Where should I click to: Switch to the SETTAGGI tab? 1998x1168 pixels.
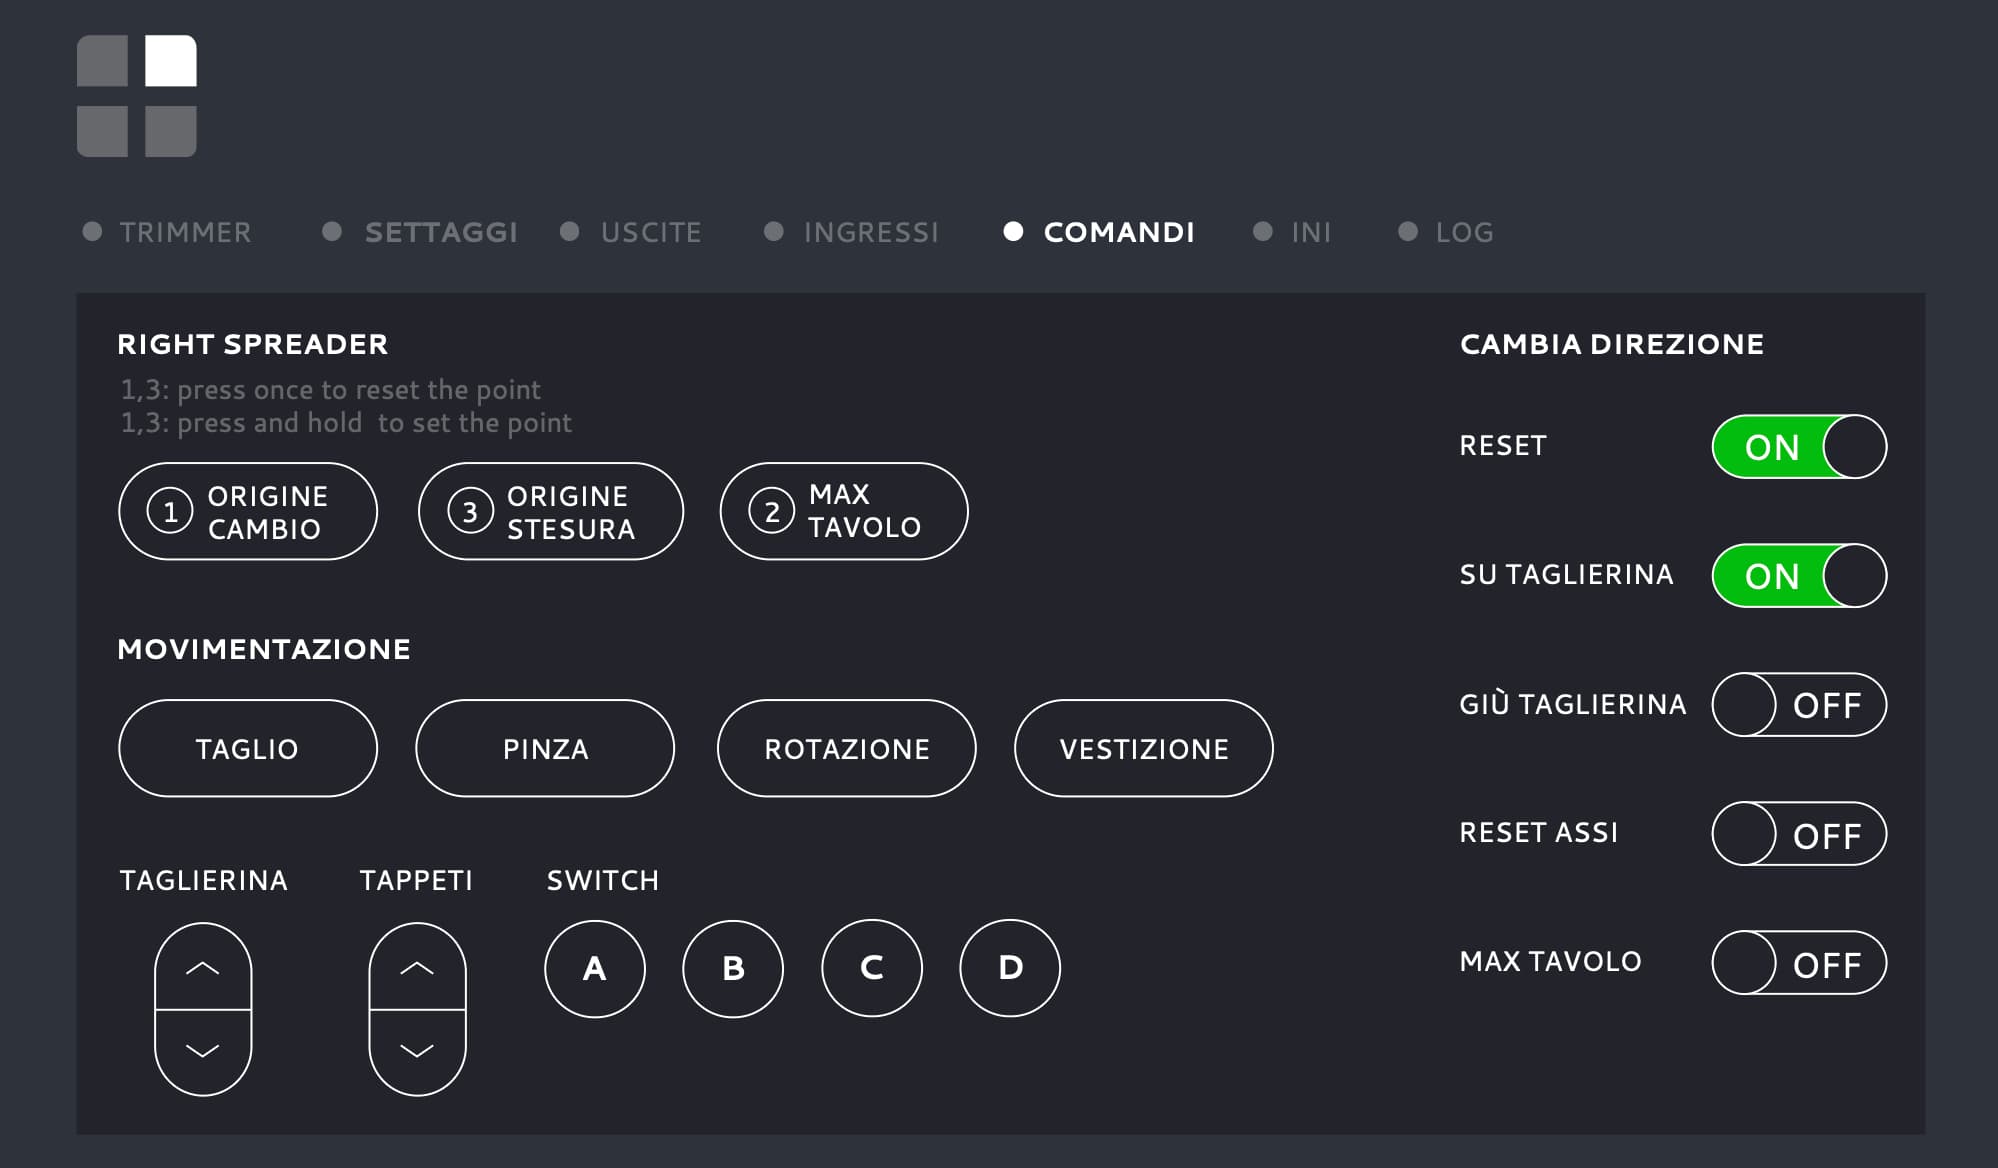[x=420, y=232]
